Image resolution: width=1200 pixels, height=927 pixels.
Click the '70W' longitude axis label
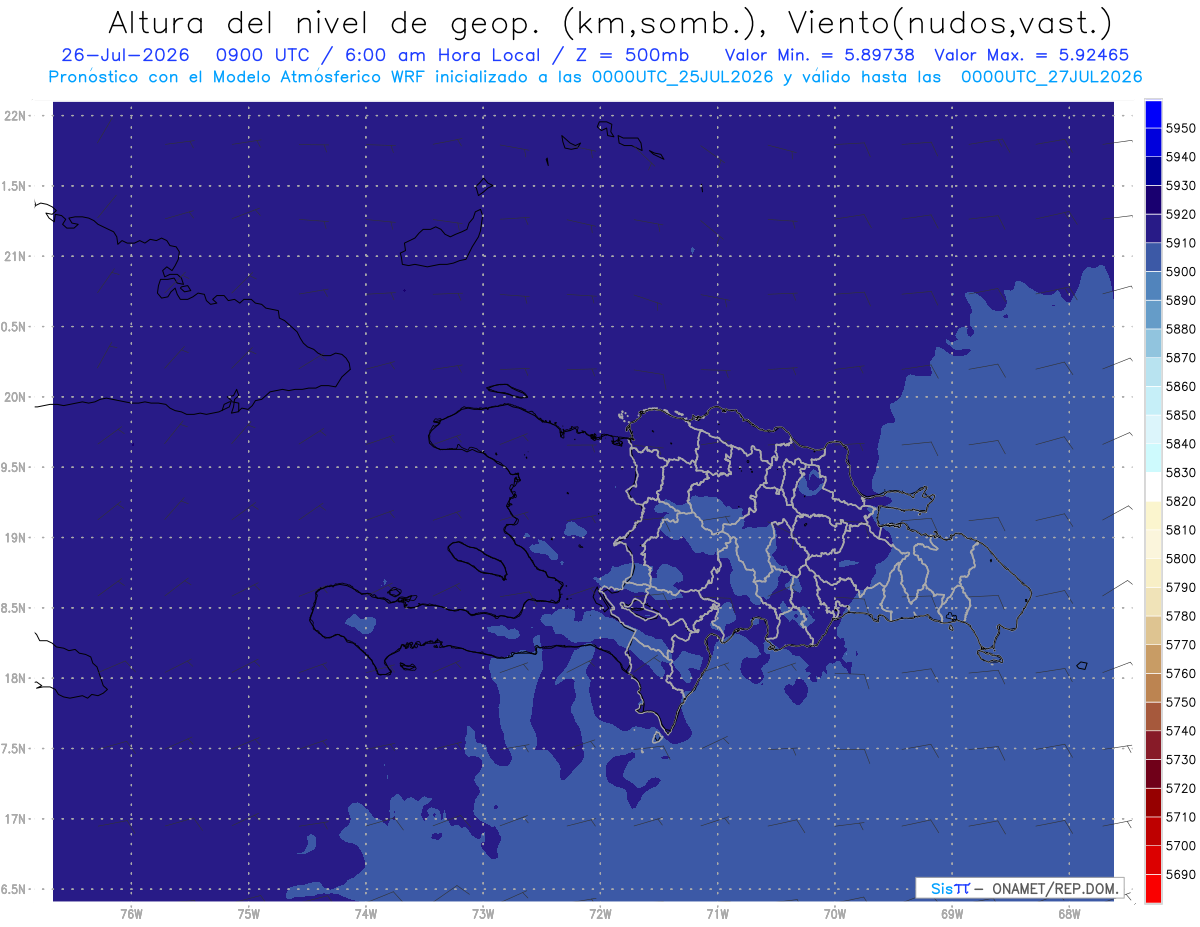pos(835,913)
